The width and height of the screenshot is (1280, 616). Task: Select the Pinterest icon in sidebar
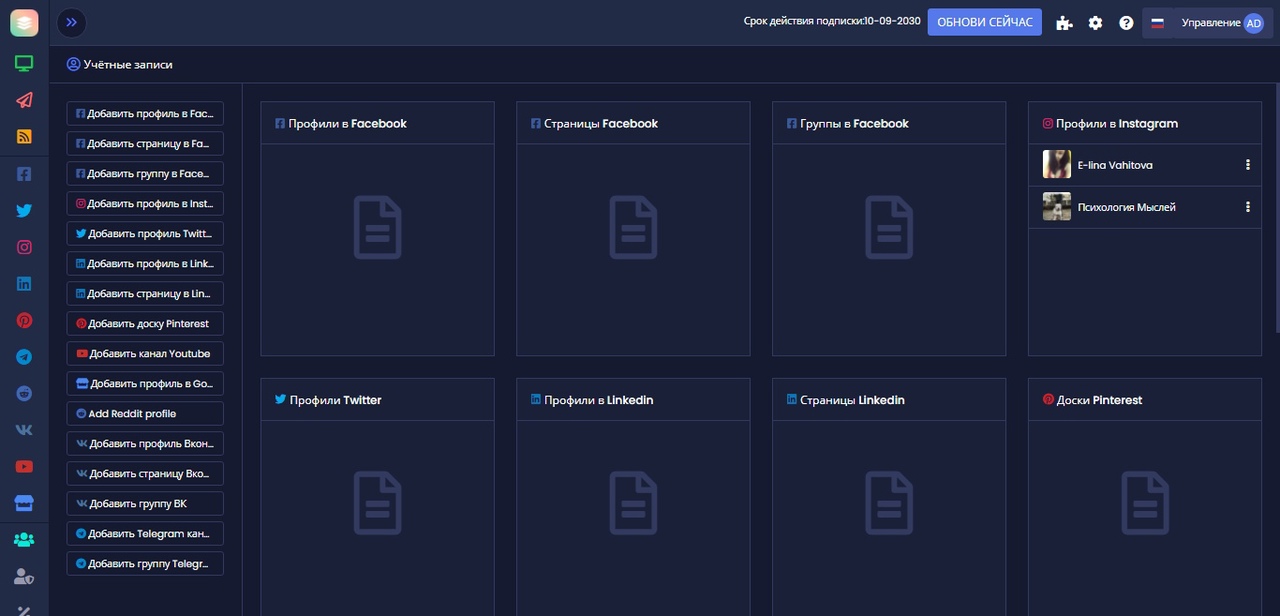[24, 321]
